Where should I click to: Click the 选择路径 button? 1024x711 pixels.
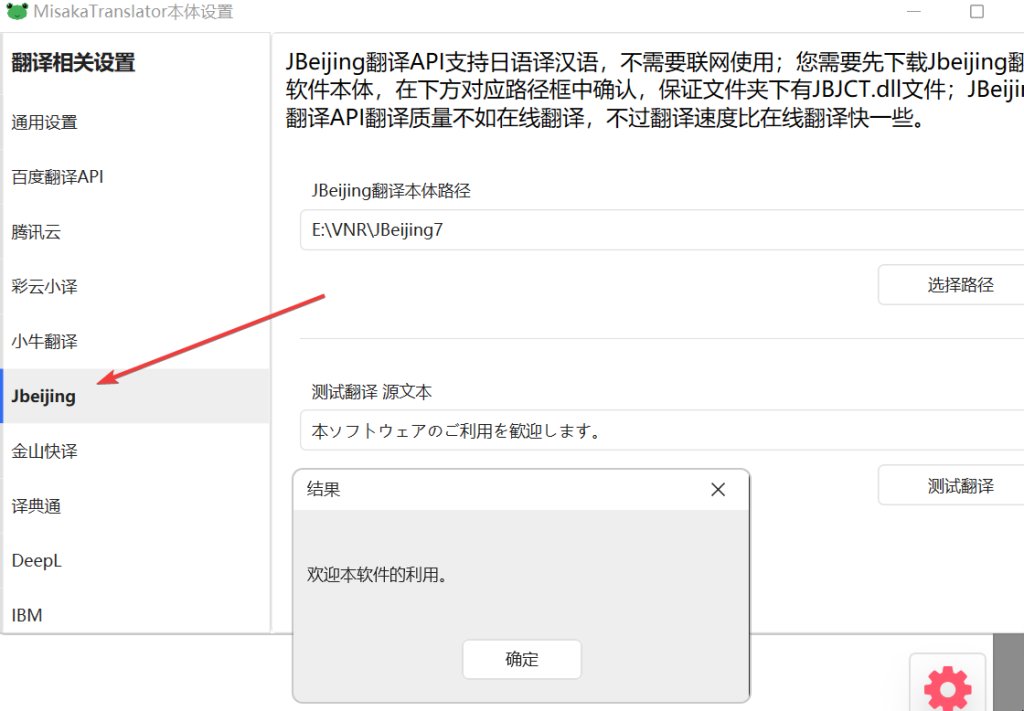[x=959, y=285]
